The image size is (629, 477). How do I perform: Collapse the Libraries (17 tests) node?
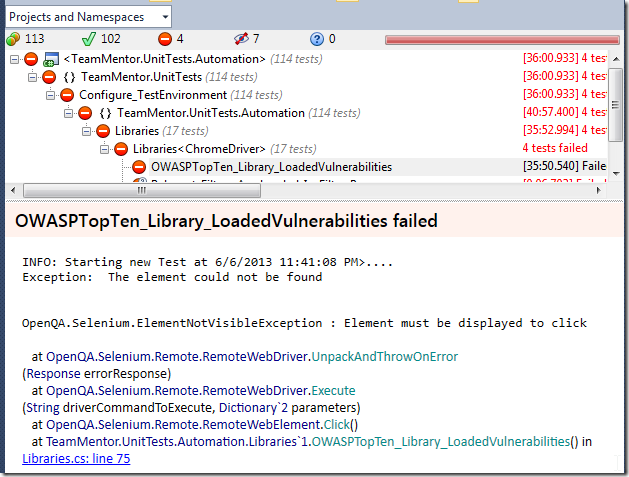point(87,131)
